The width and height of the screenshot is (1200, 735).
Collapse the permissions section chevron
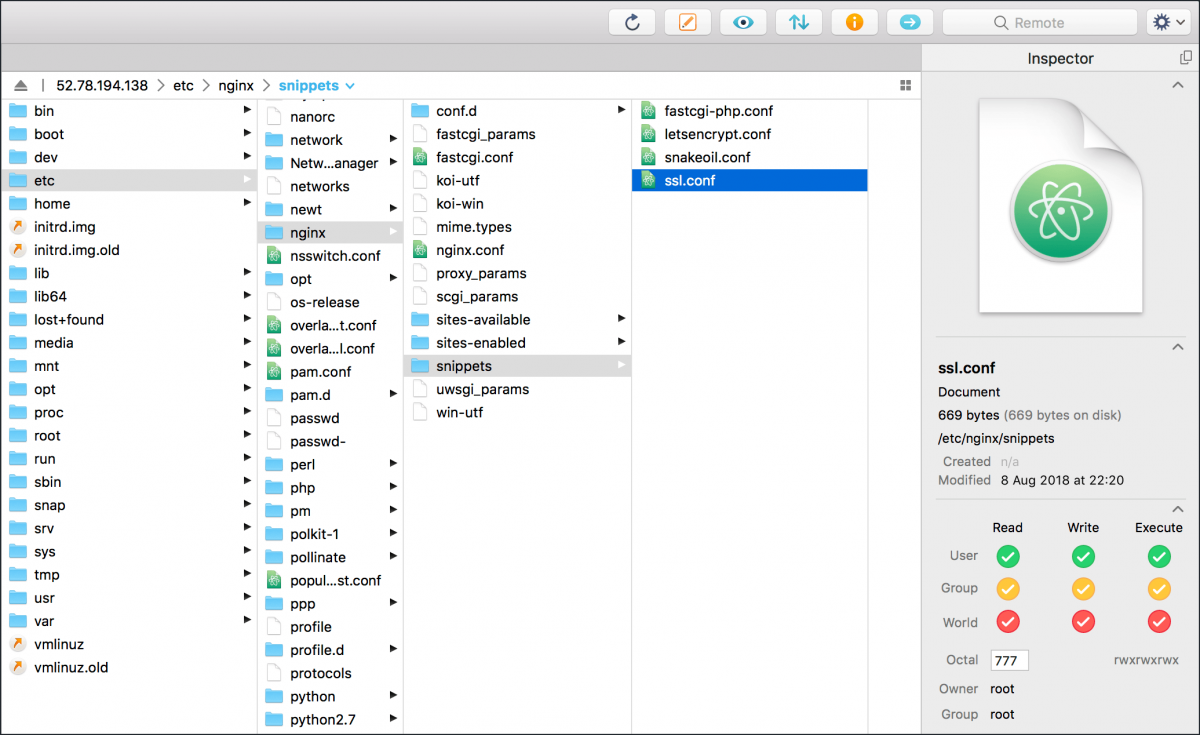pos(1177,509)
